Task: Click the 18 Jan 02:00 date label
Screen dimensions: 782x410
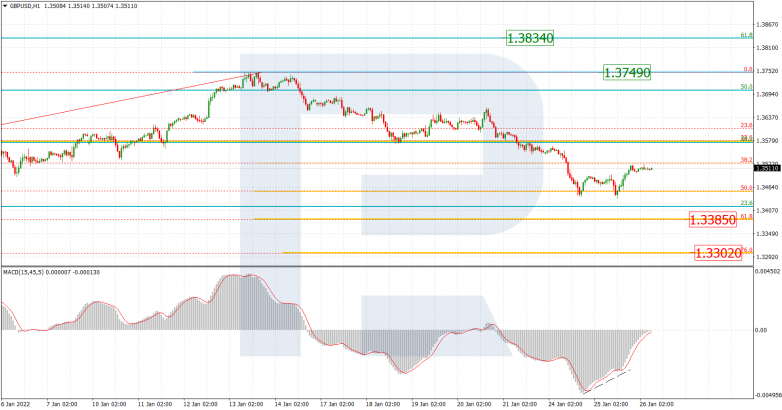Action: 384,404
